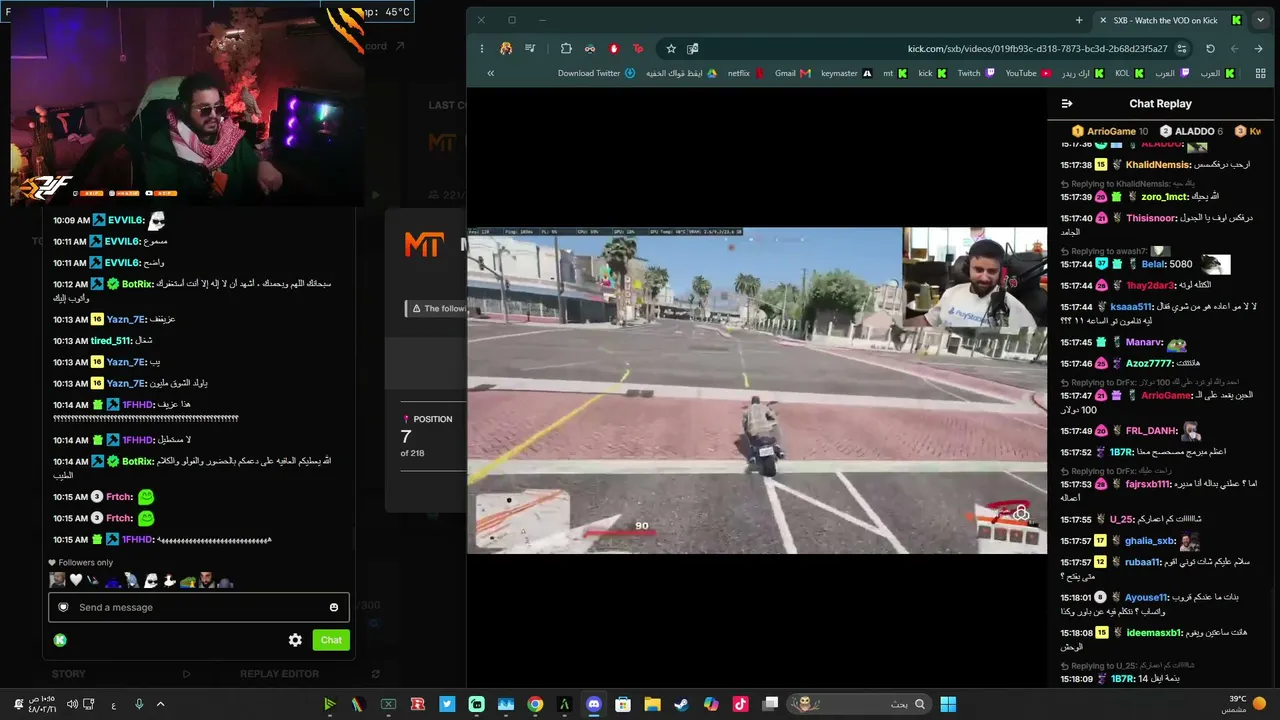Open the browser profile avatar
The width and height of the screenshot is (1280, 720).
(x=506, y=48)
